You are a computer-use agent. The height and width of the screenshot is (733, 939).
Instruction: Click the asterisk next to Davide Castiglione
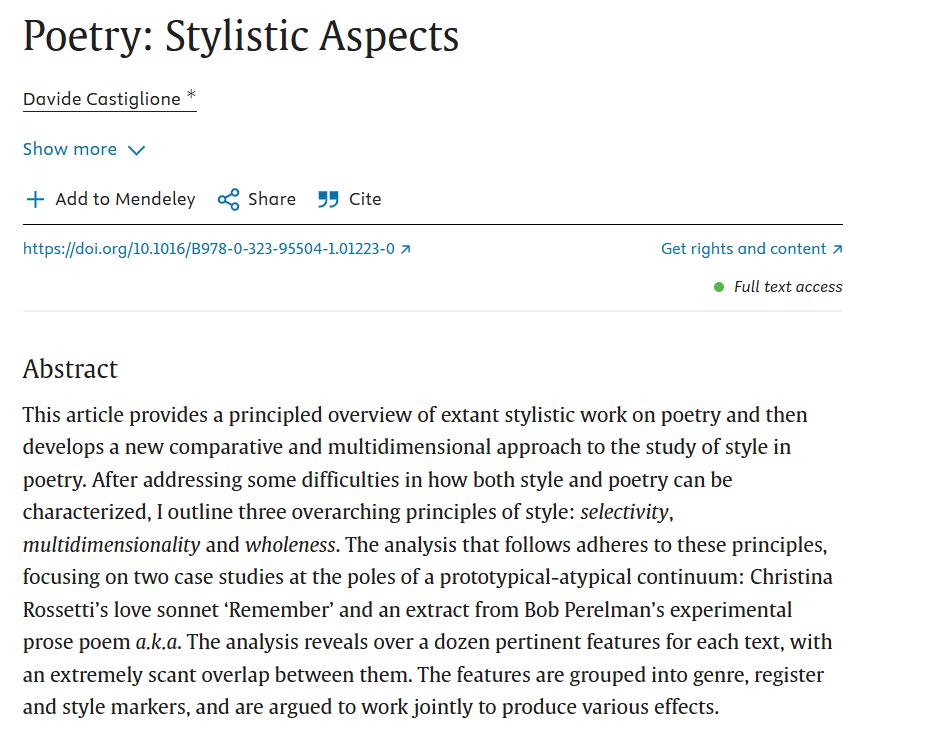[x=191, y=96]
